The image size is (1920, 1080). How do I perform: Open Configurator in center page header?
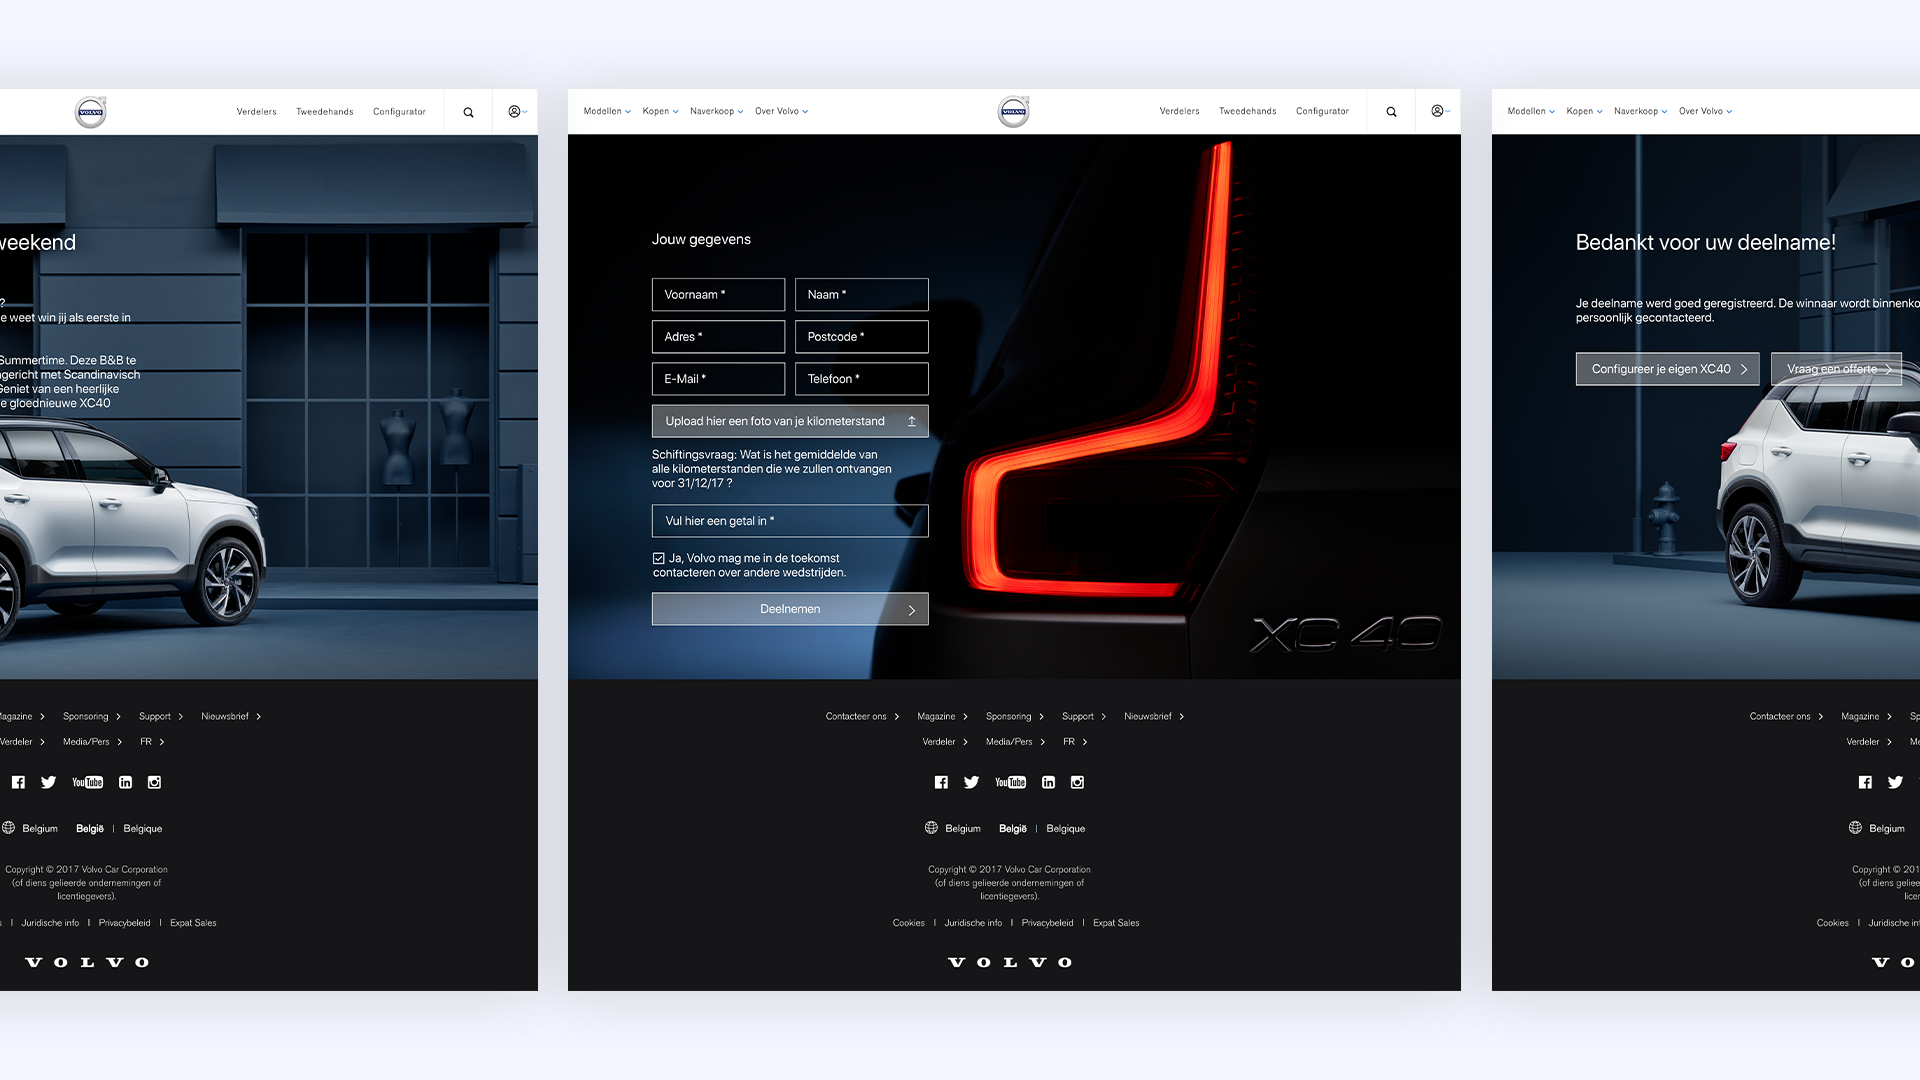(x=1322, y=111)
